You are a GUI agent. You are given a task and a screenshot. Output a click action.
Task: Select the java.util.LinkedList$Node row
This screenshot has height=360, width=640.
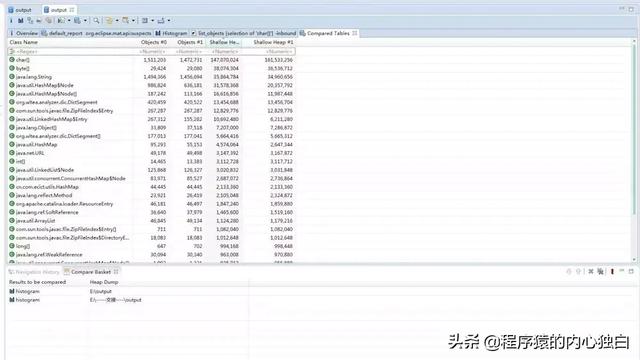pos(151,170)
